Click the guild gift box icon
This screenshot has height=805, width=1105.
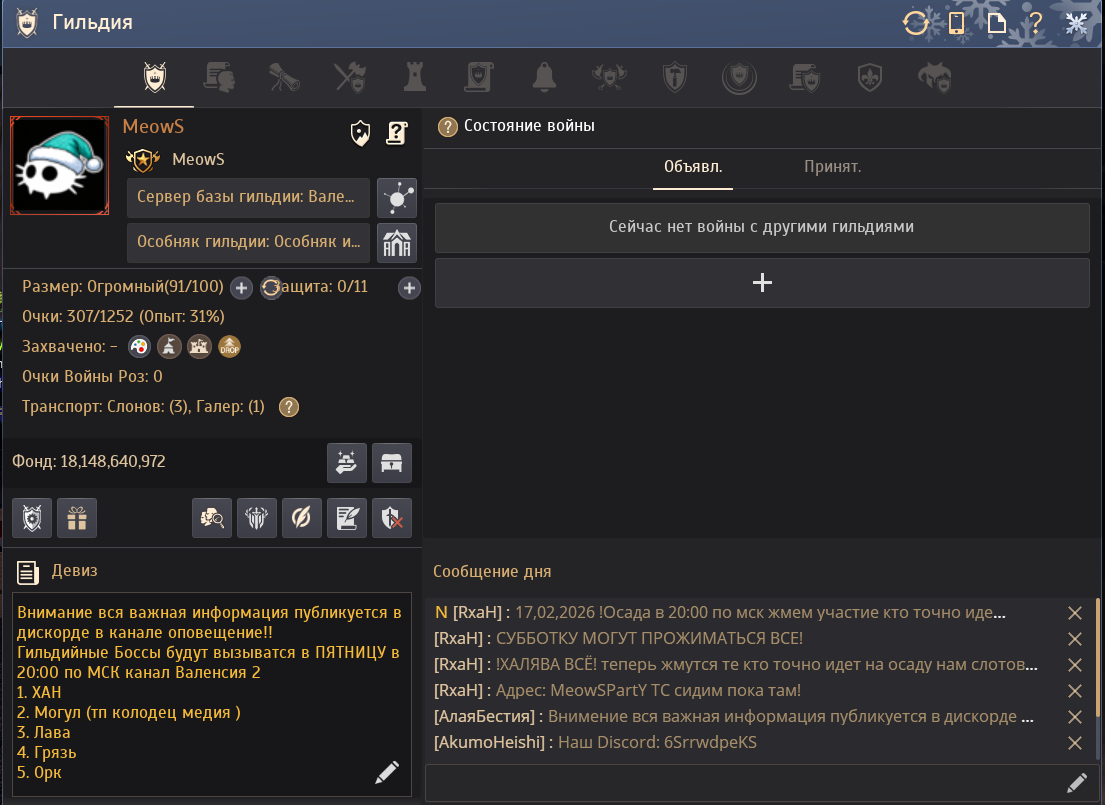[77, 518]
